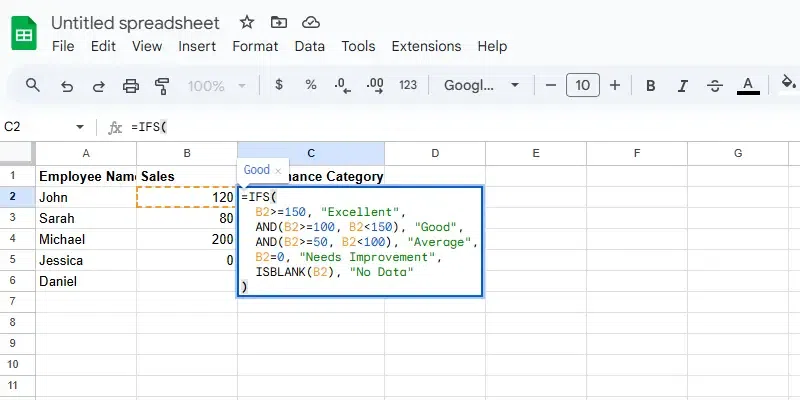This screenshot has width=800, height=400.
Task: Click the redo arrow icon
Action: (x=98, y=85)
